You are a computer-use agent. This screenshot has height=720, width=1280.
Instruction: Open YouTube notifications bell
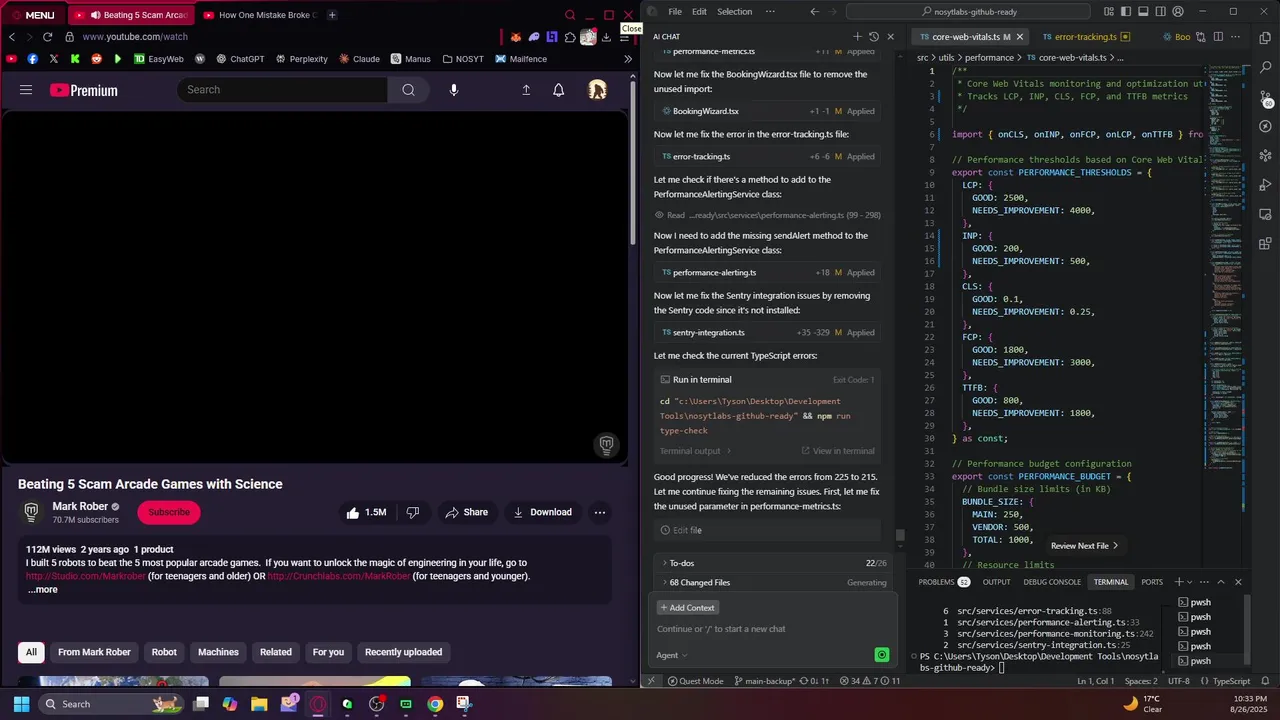click(x=559, y=90)
